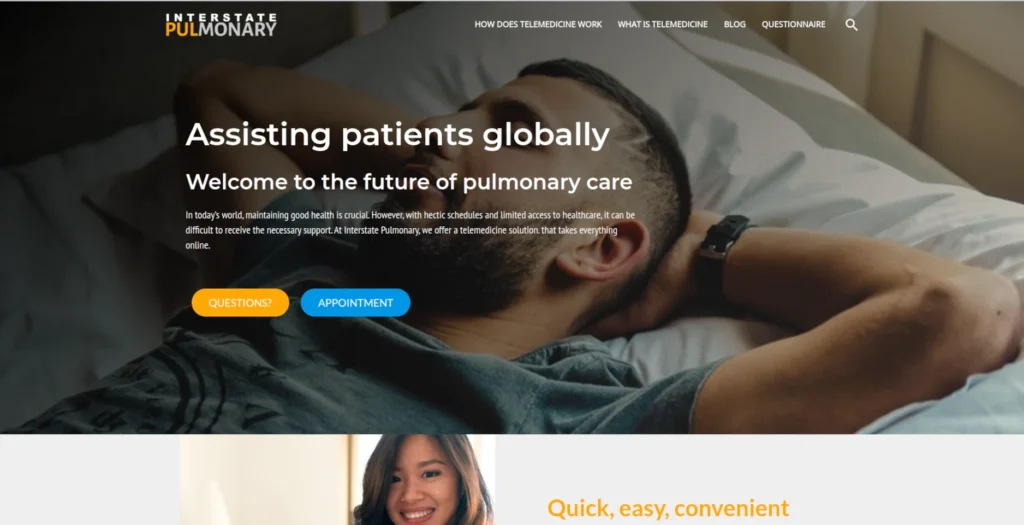
Task: Click the word INTERSTATE in the logo
Action: (221, 17)
